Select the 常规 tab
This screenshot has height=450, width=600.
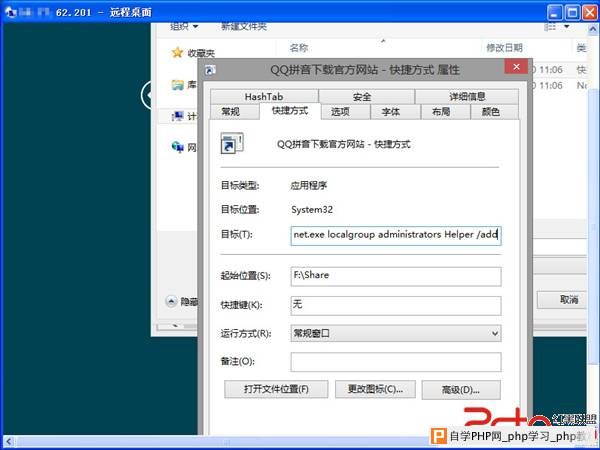[x=235, y=112]
